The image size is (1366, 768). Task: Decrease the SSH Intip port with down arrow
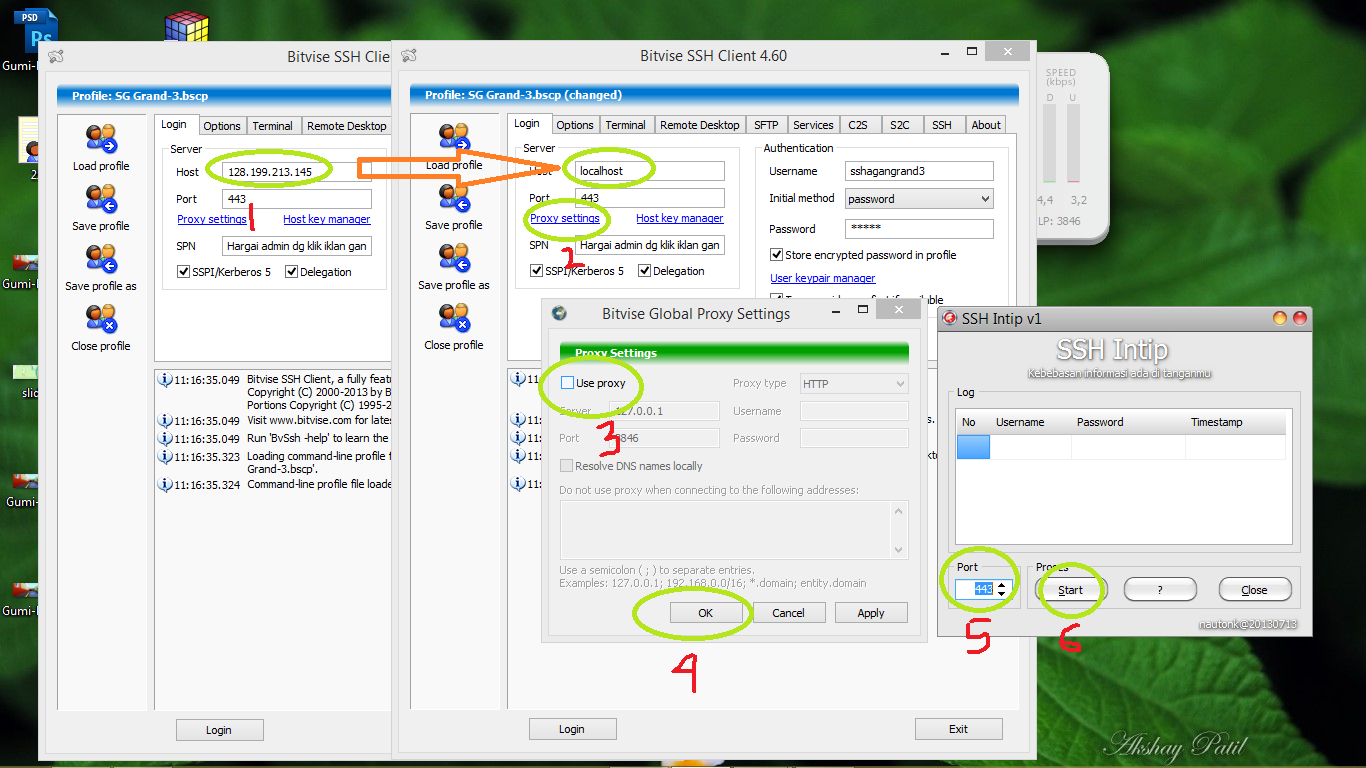(1002, 594)
